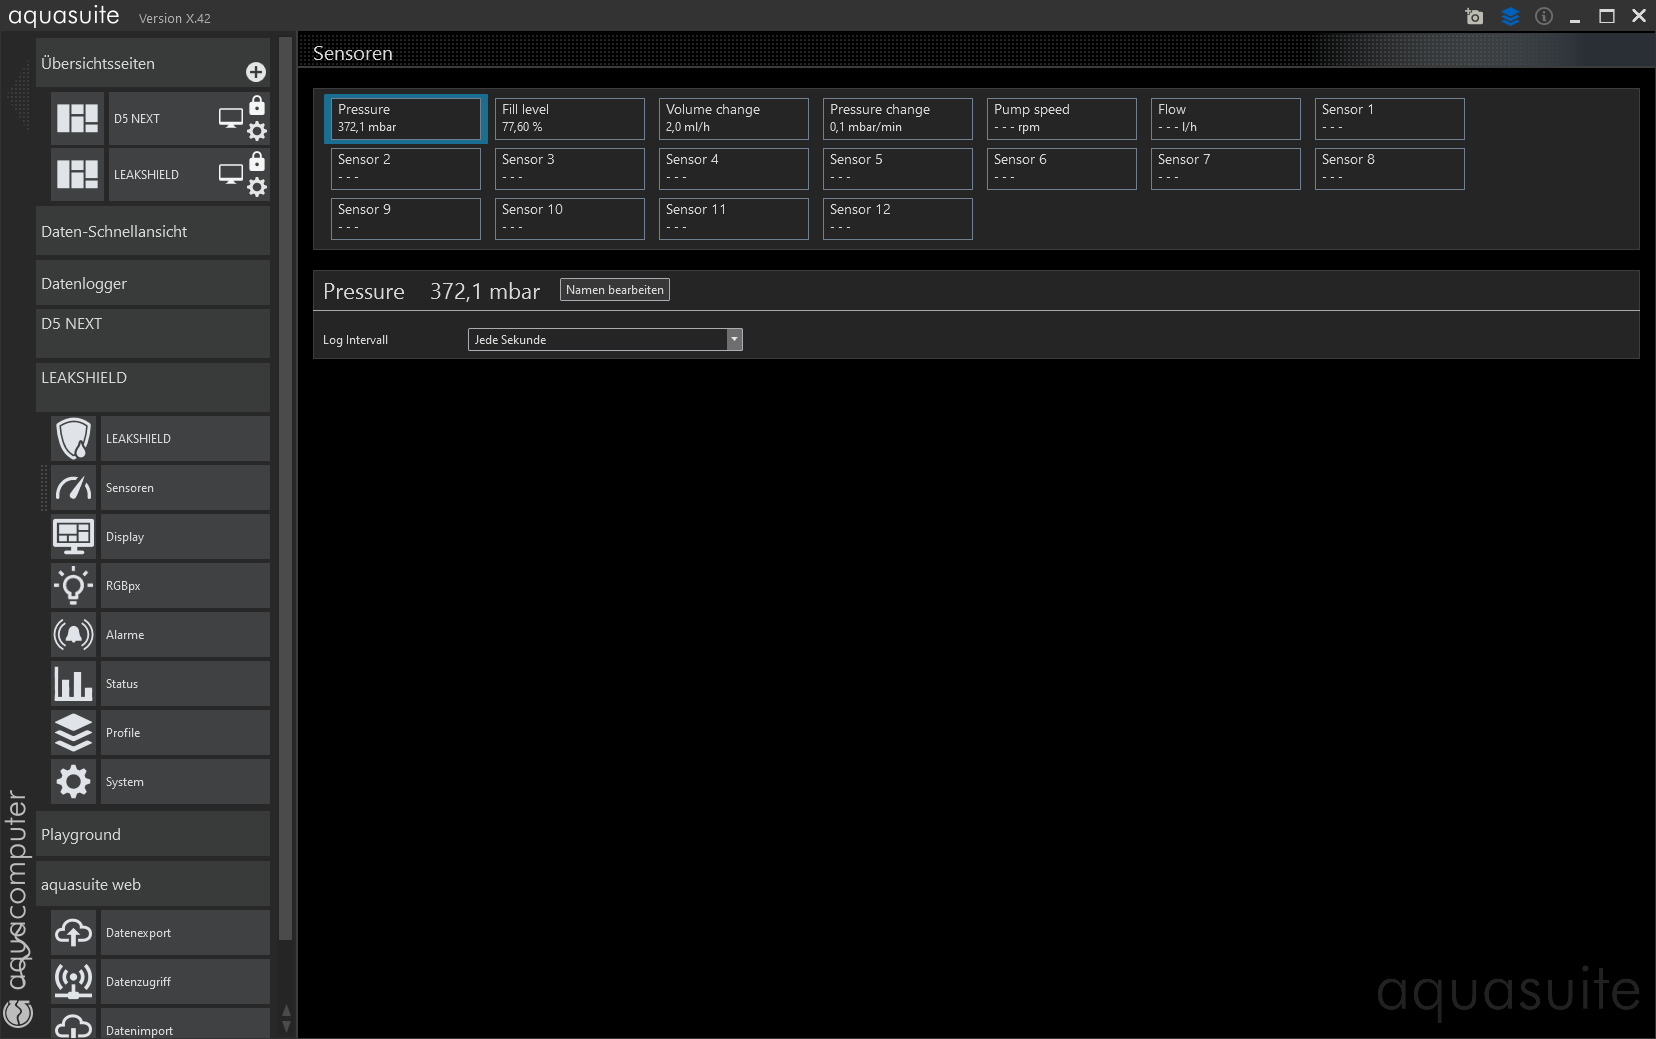Open the Alarme bell icon
The height and width of the screenshot is (1039, 1656).
pyautogui.click(x=74, y=635)
